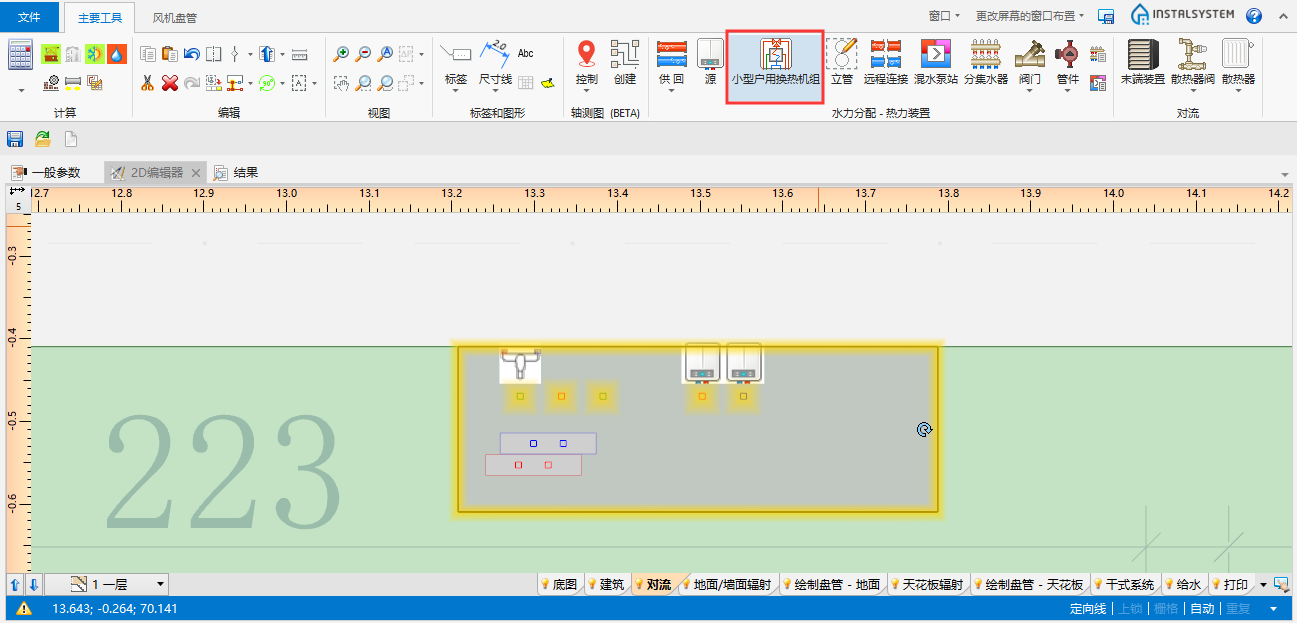1297x623 pixels.
Task: Open the 窗口 window dropdown menu
Action: coord(943,16)
